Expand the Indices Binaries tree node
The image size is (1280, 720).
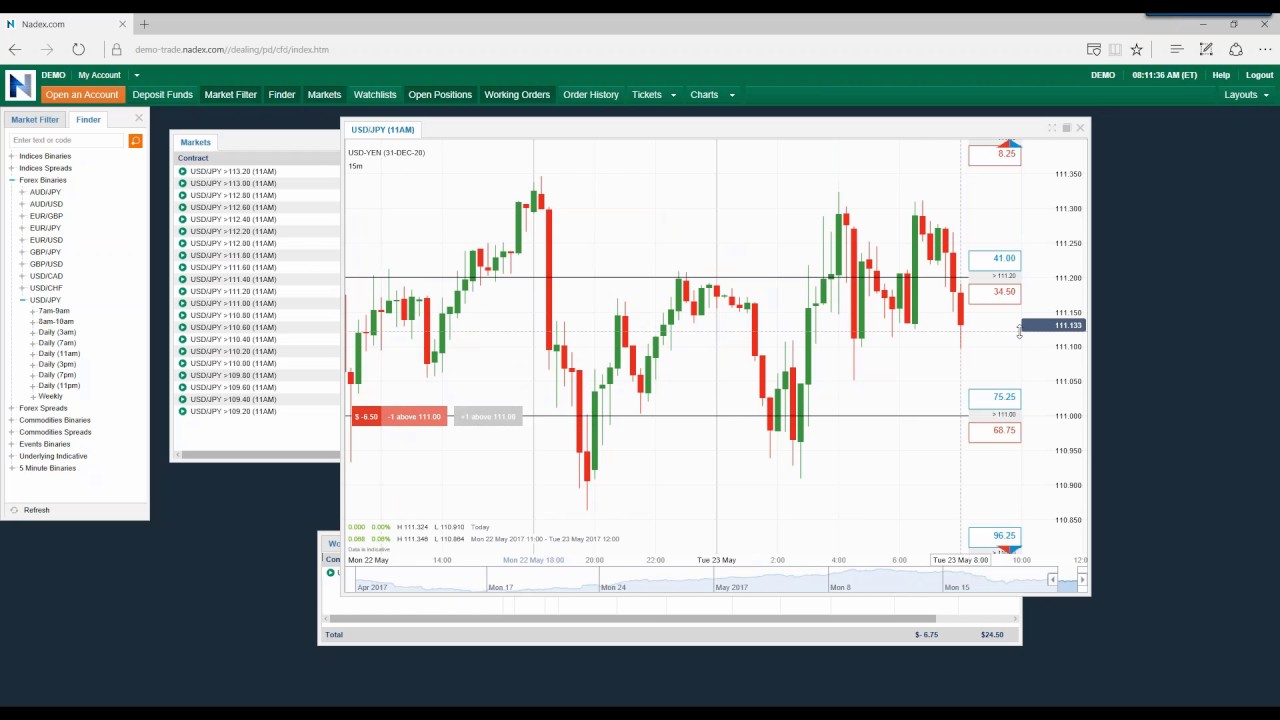[x=11, y=156]
